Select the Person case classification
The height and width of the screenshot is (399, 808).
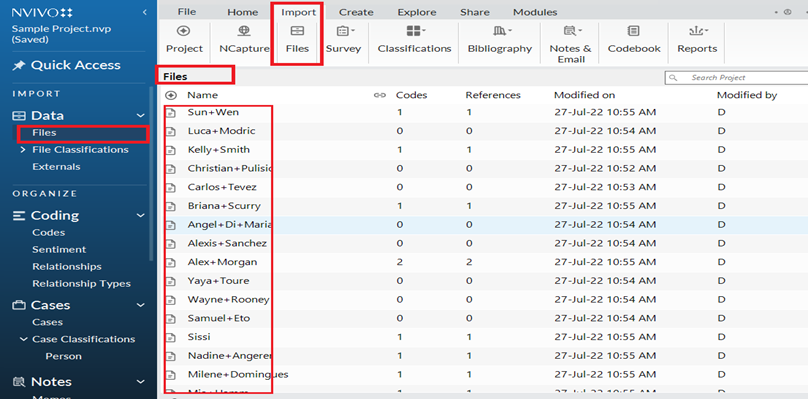tap(63, 356)
